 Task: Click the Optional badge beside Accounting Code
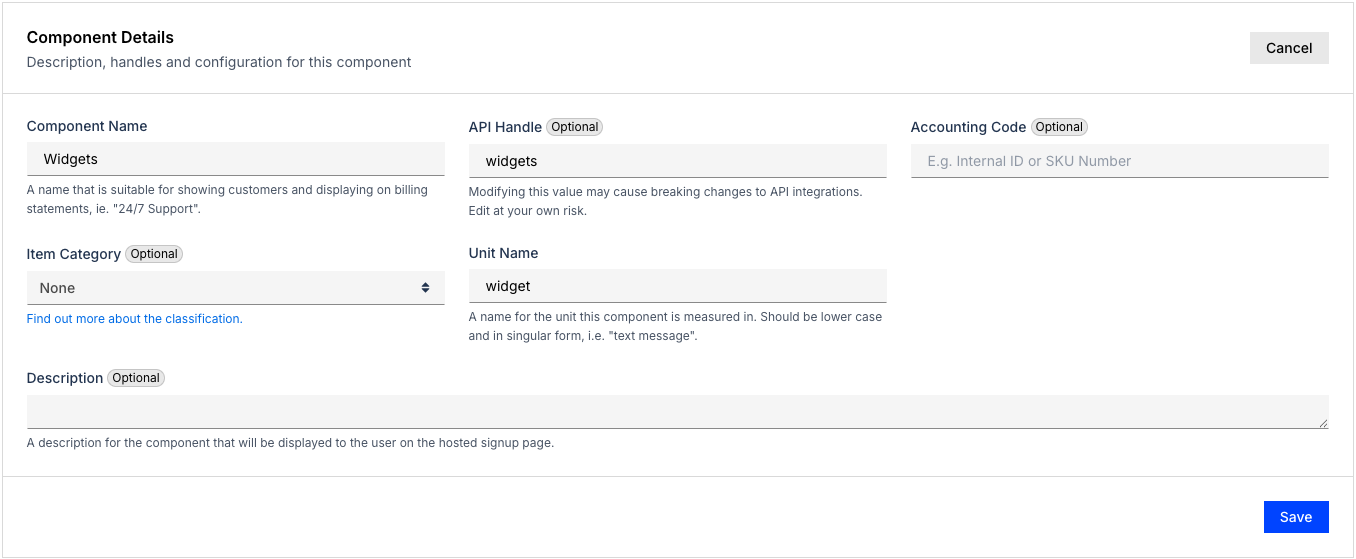(1059, 127)
